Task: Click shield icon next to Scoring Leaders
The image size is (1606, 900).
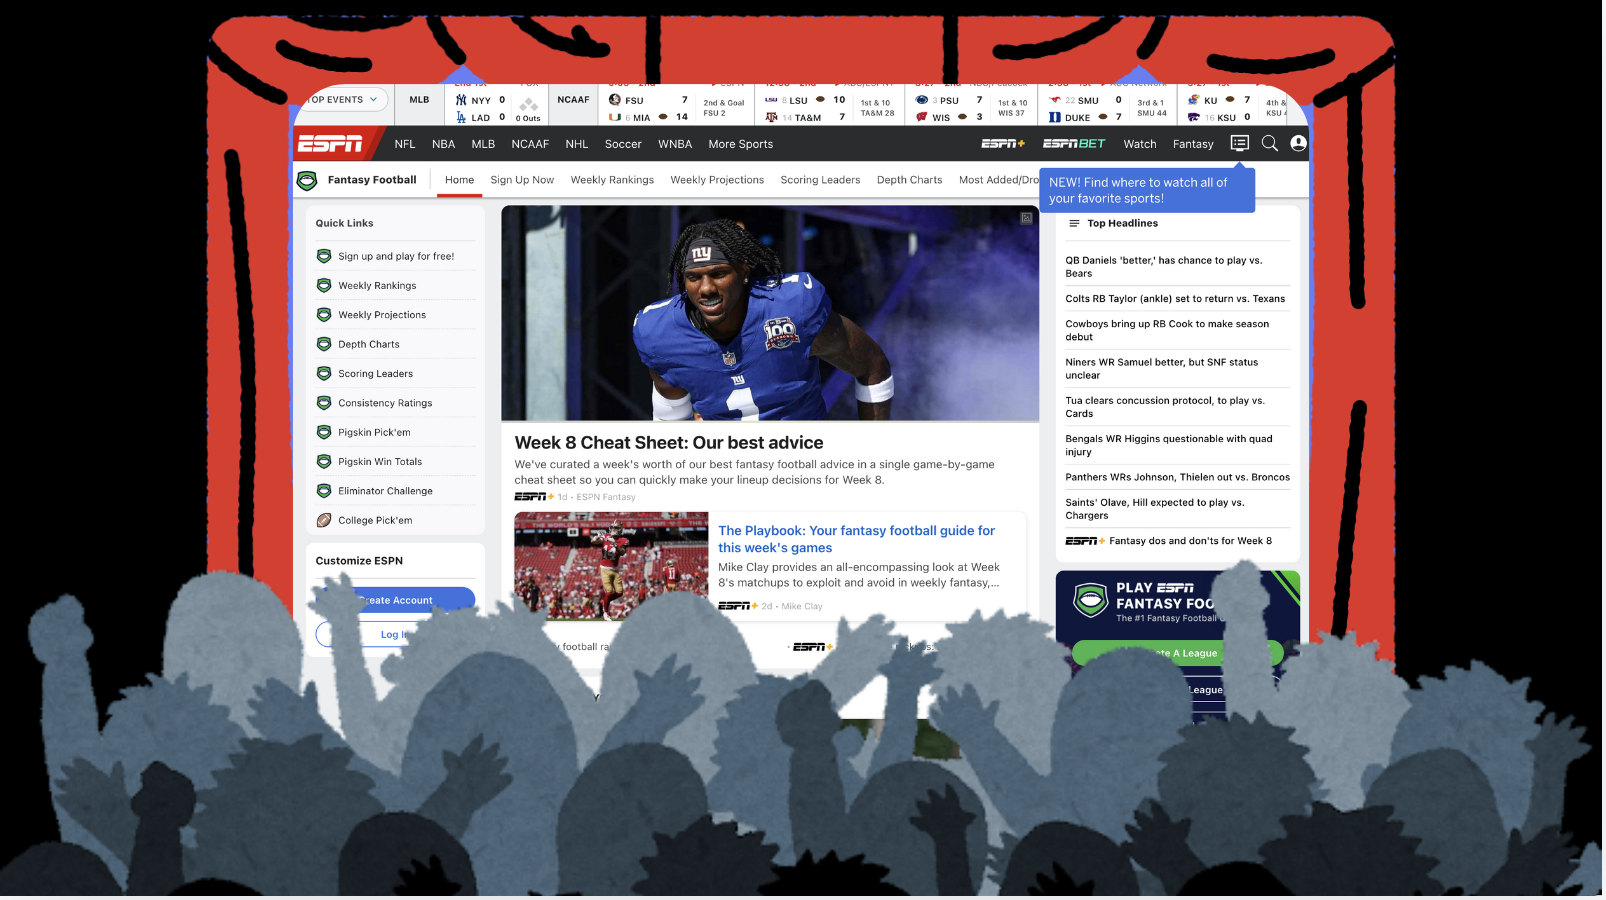Action: point(324,373)
